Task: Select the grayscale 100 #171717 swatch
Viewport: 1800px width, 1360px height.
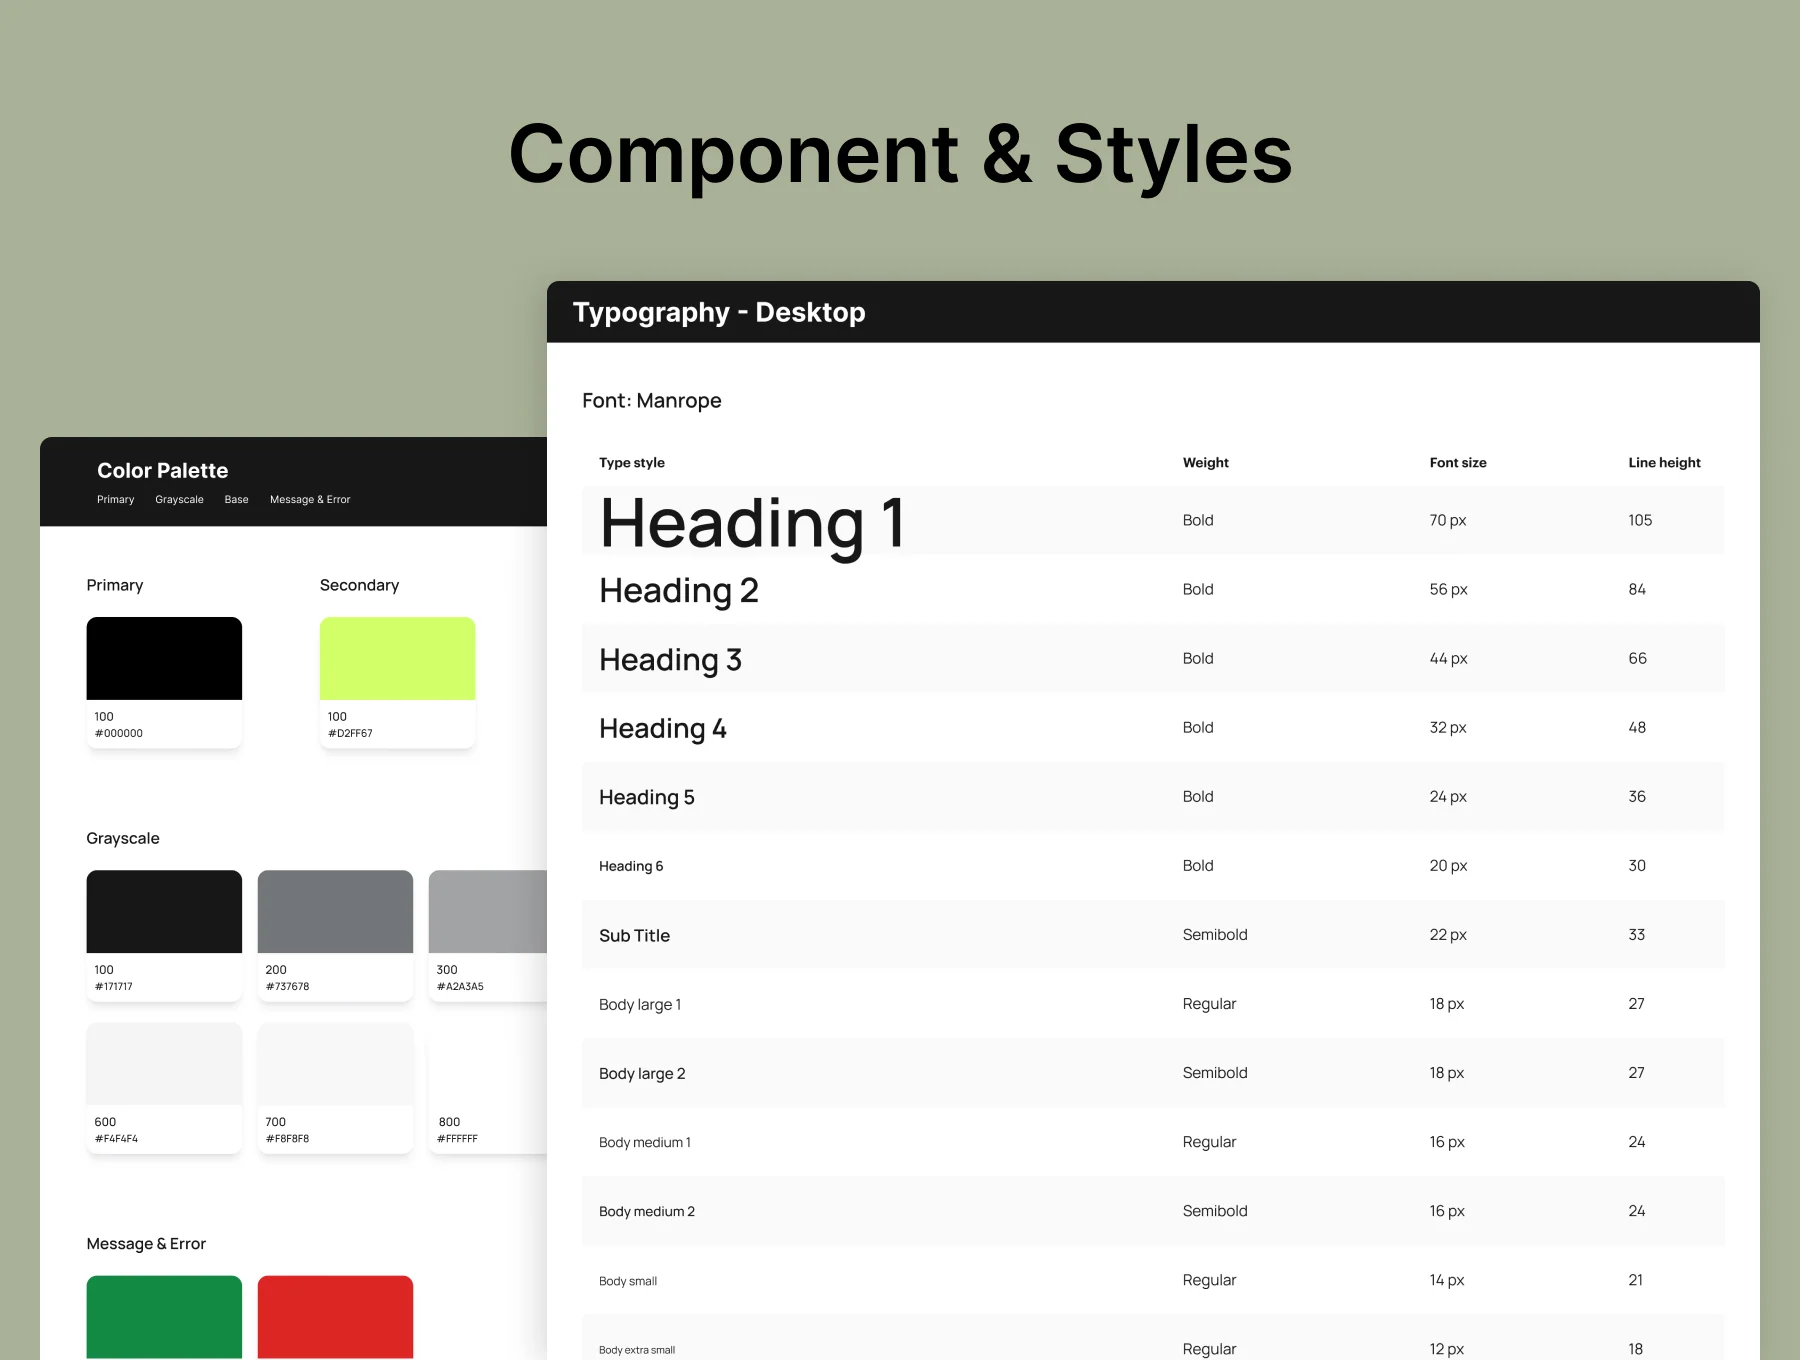Action: (164, 935)
